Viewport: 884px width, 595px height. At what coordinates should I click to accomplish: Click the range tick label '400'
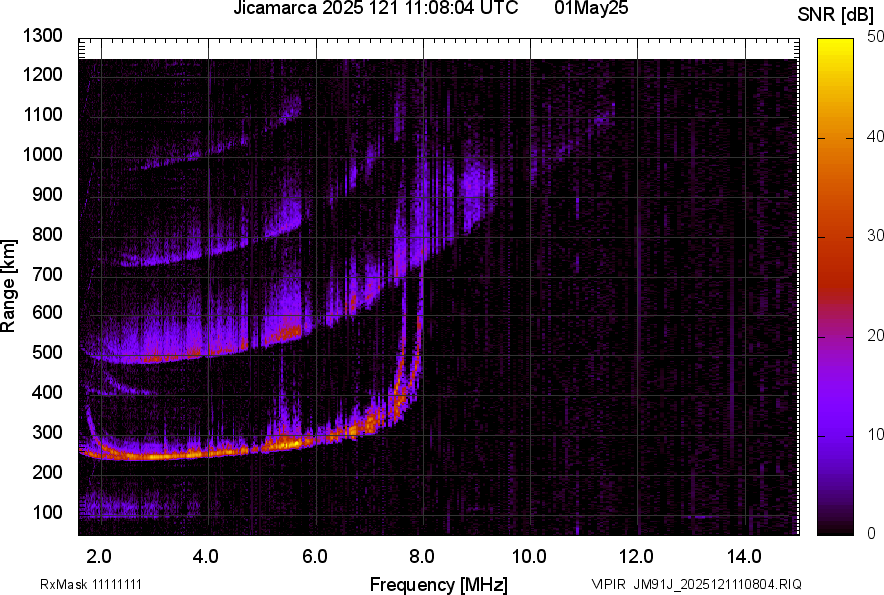pos(47,392)
